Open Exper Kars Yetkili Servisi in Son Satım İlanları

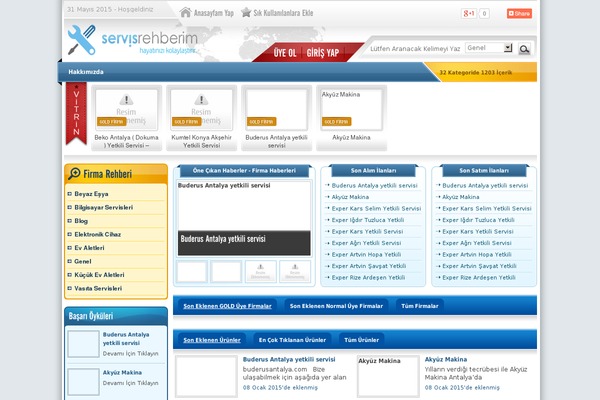(478, 232)
